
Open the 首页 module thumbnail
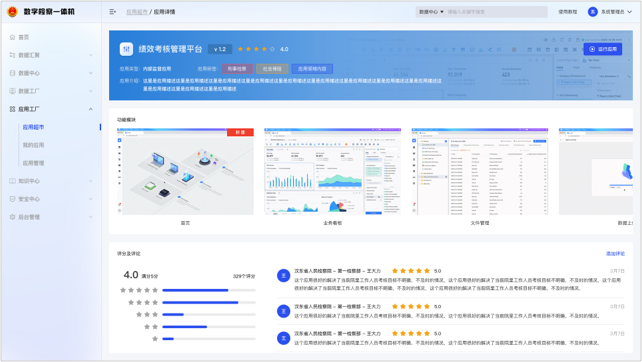[185, 172]
